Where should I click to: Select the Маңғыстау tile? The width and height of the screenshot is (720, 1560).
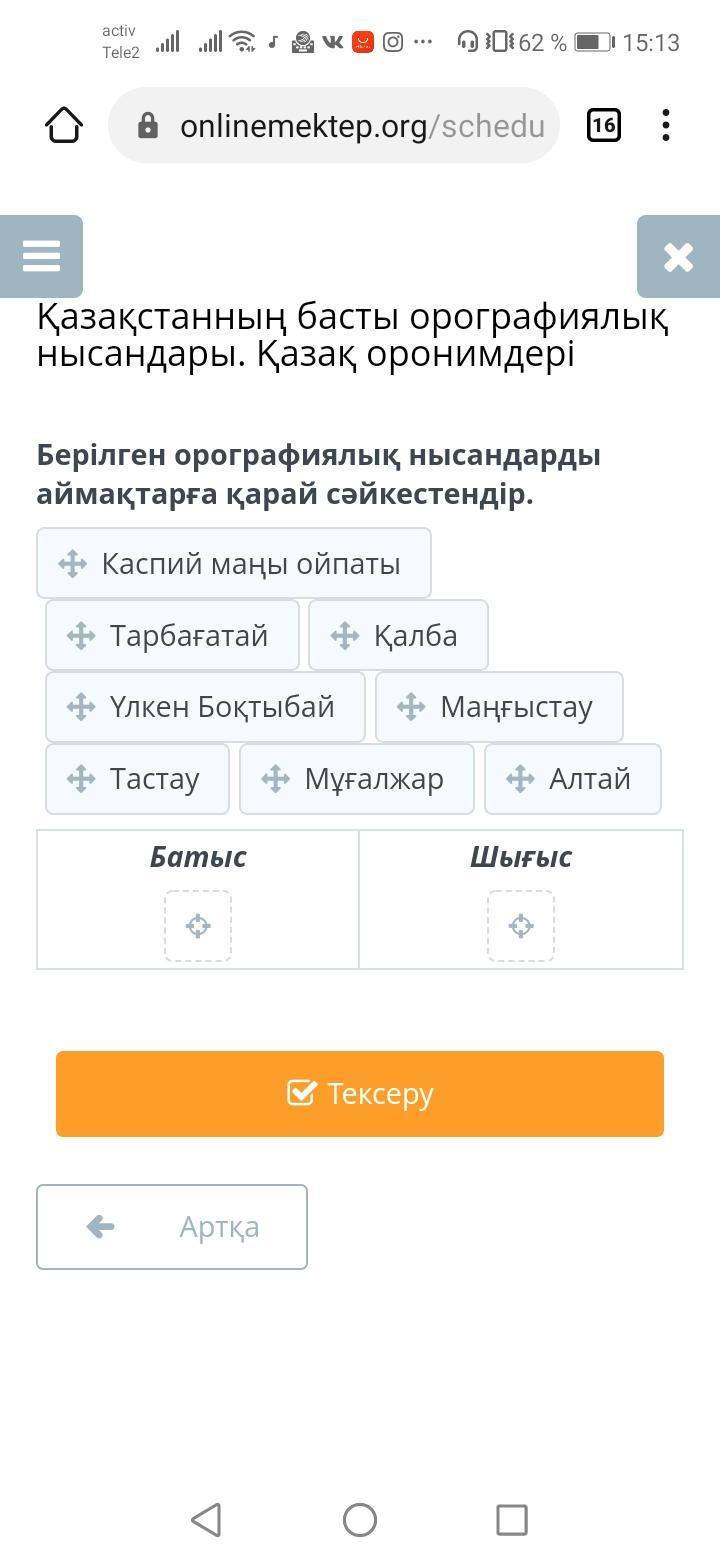(499, 707)
